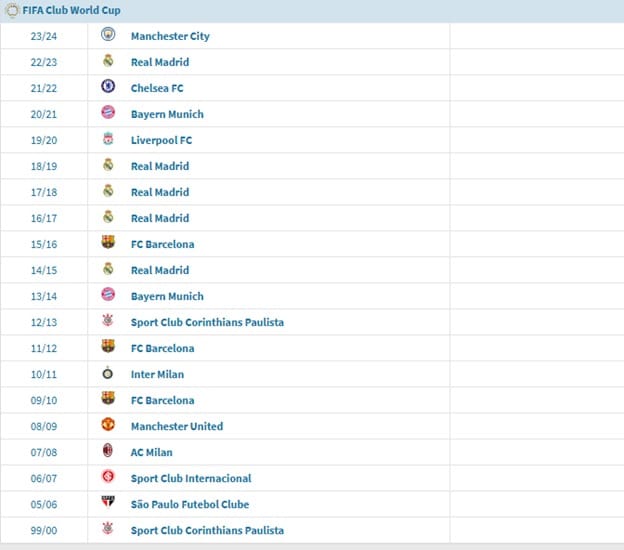Open São Paulo Futebol Clube link
The height and width of the screenshot is (550, 624).
coord(190,504)
